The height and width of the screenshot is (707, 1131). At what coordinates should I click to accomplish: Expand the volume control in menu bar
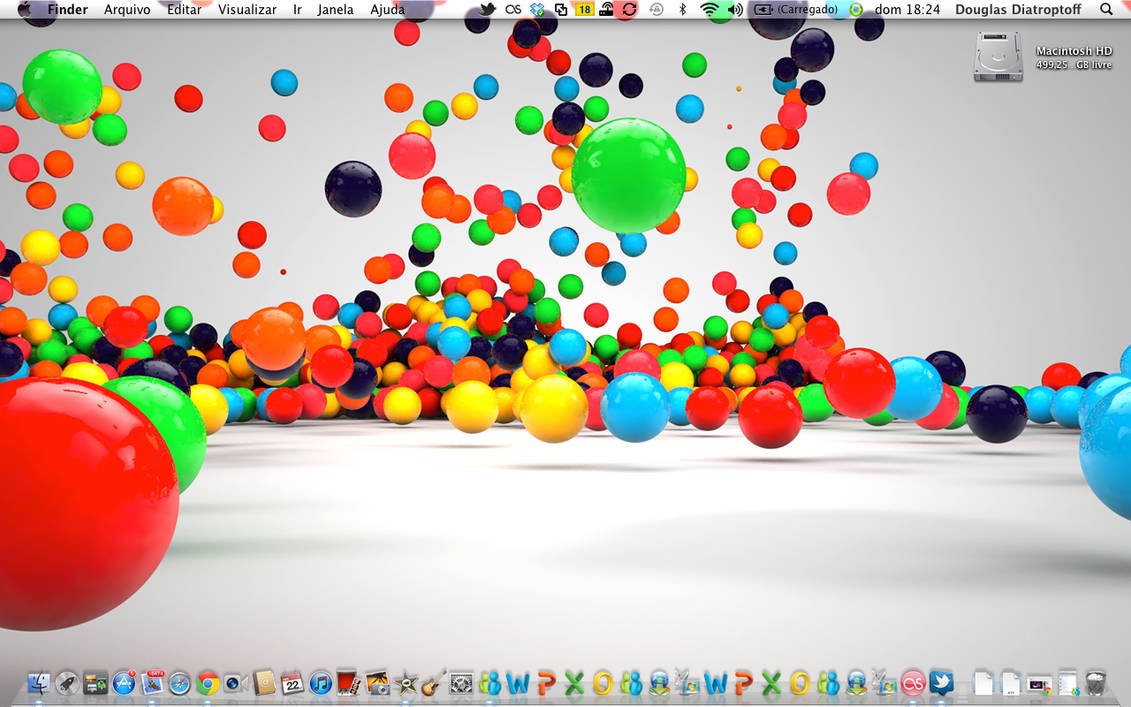735,9
